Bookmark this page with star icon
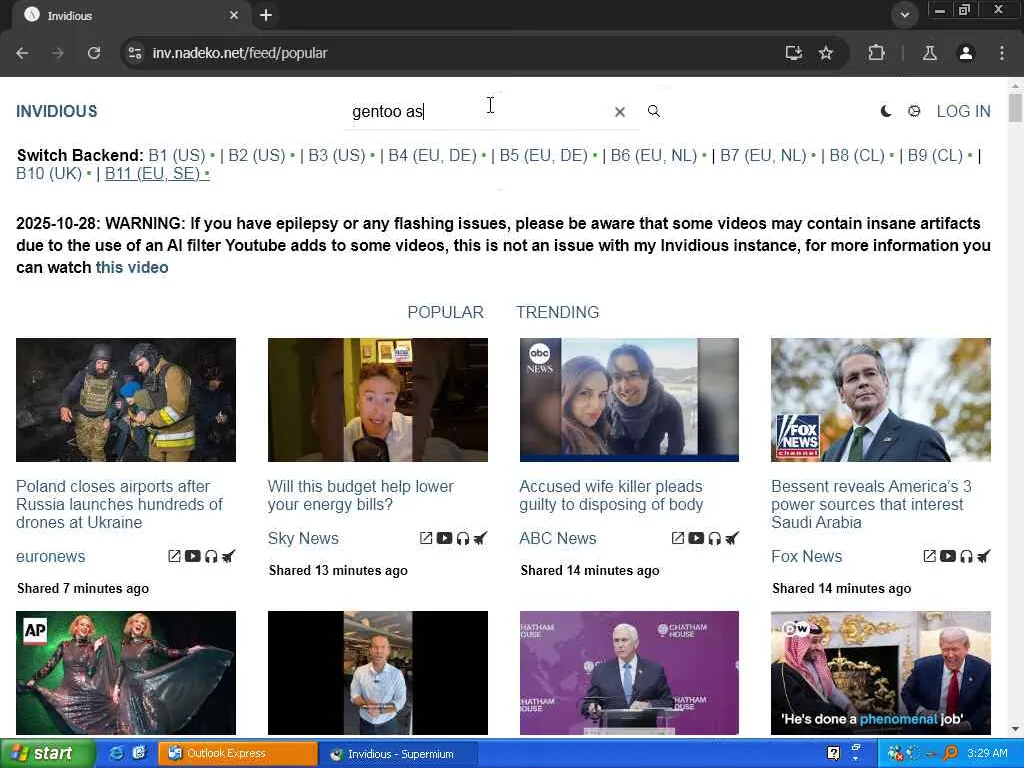This screenshot has height=768, width=1024. [x=826, y=53]
